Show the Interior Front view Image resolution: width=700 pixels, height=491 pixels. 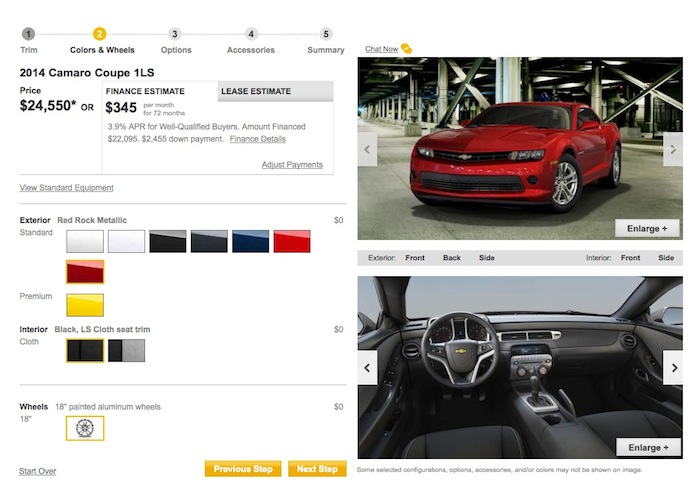[x=630, y=258]
